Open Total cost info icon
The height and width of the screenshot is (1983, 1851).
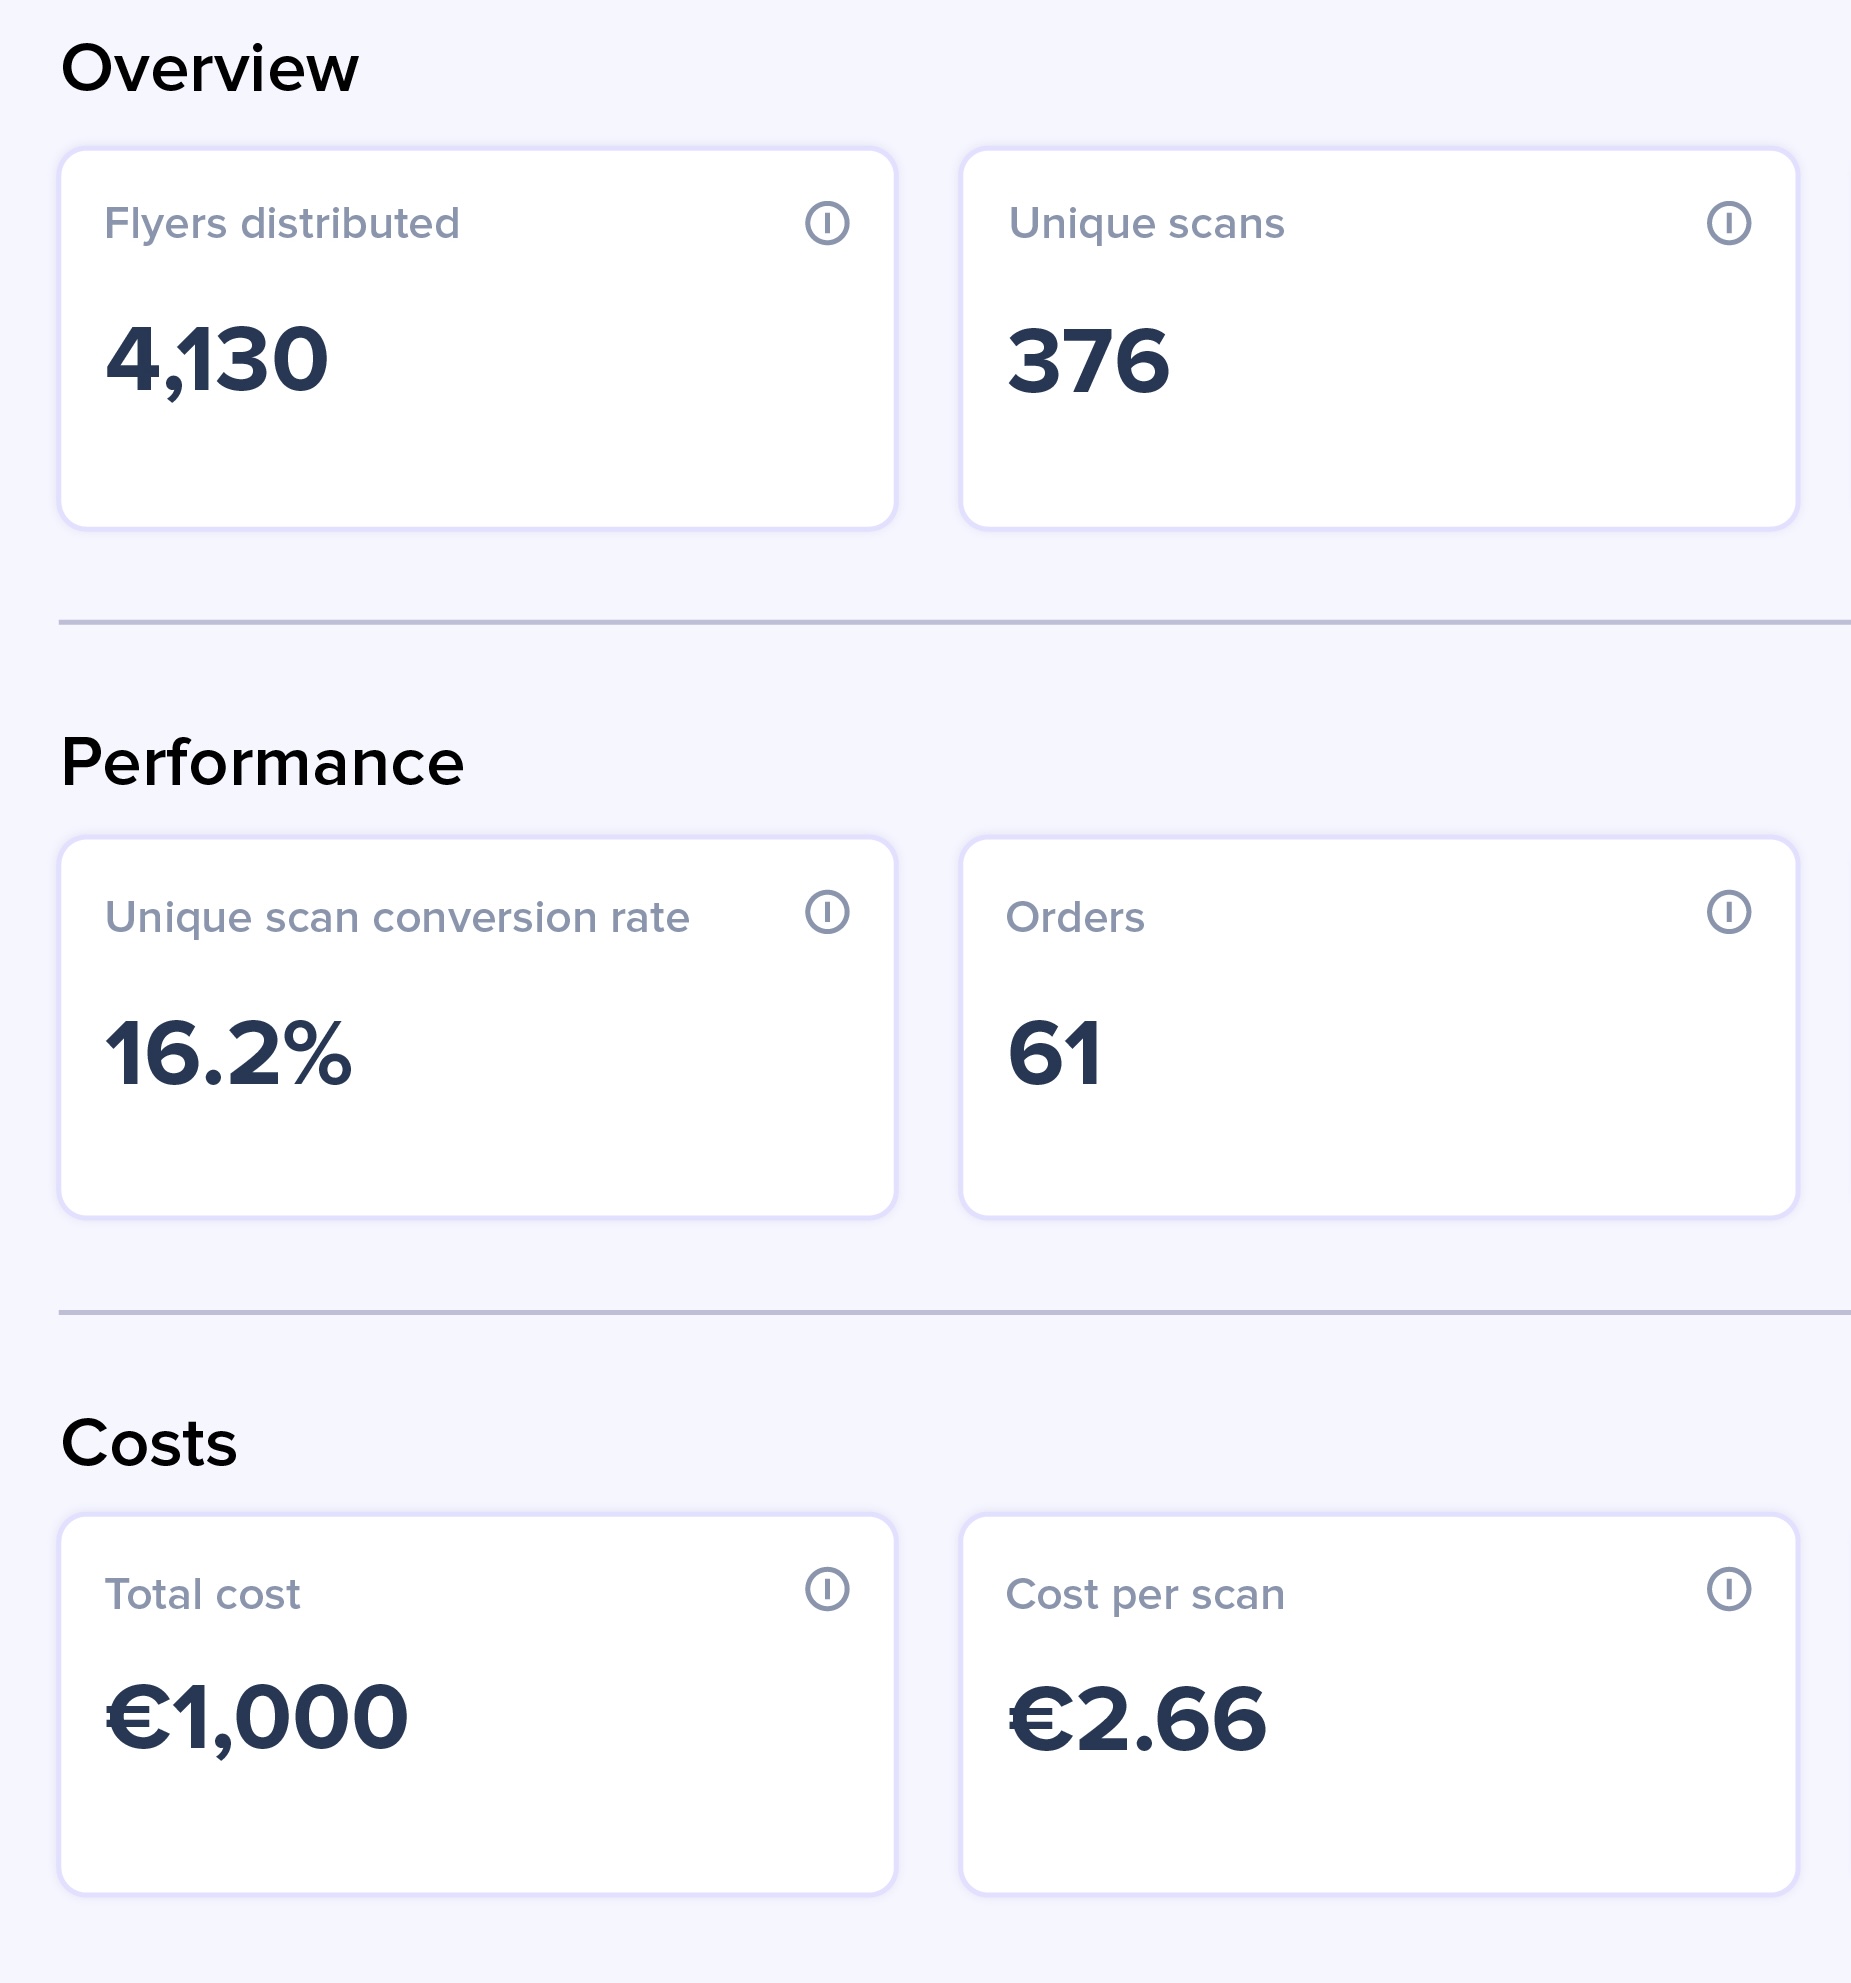827,1589
